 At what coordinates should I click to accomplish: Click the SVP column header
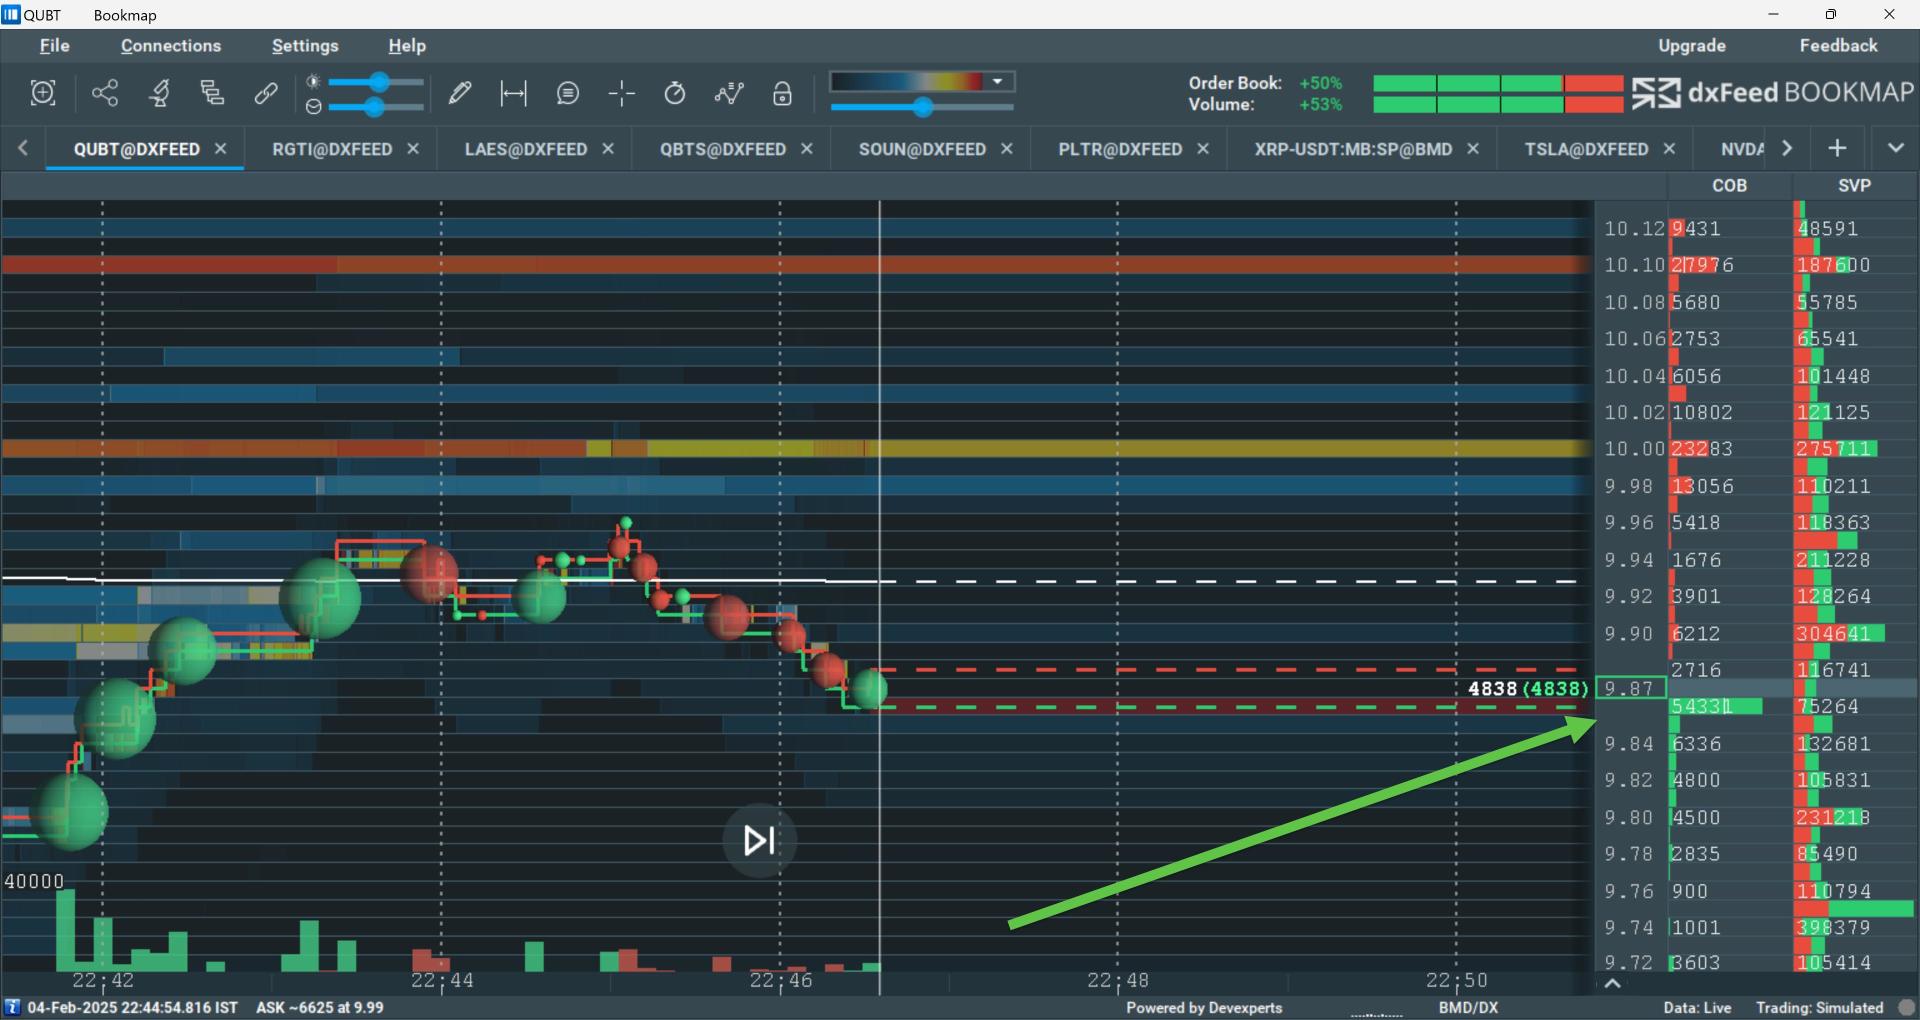(1854, 186)
